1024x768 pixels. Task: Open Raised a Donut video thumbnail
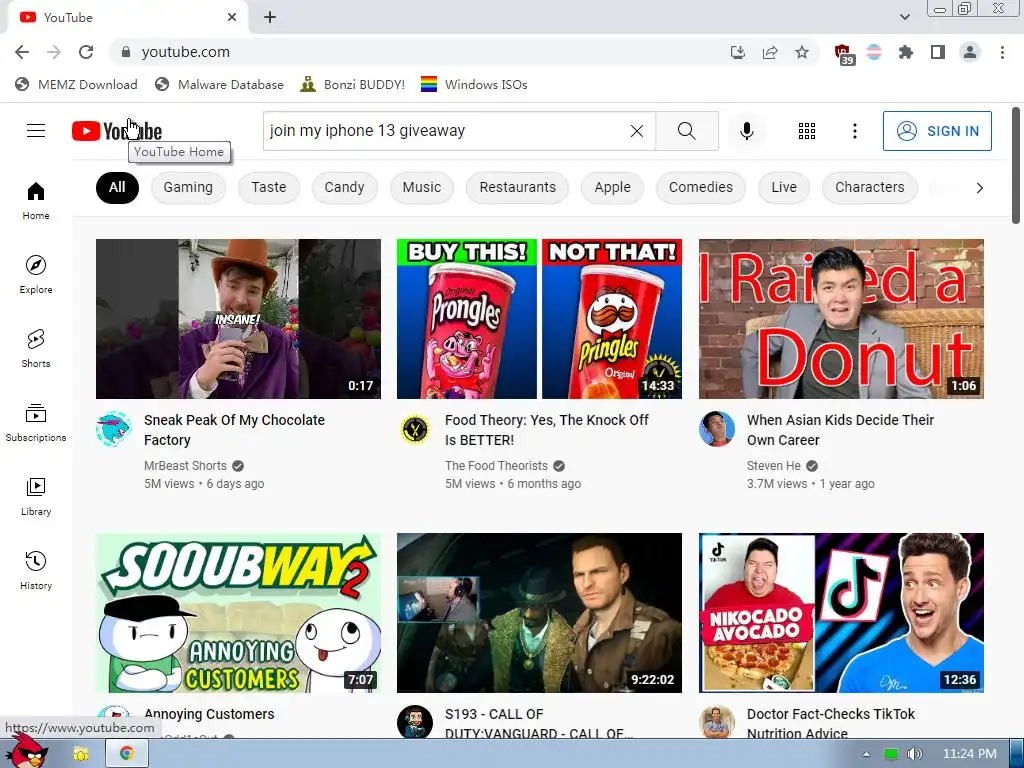(x=841, y=319)
